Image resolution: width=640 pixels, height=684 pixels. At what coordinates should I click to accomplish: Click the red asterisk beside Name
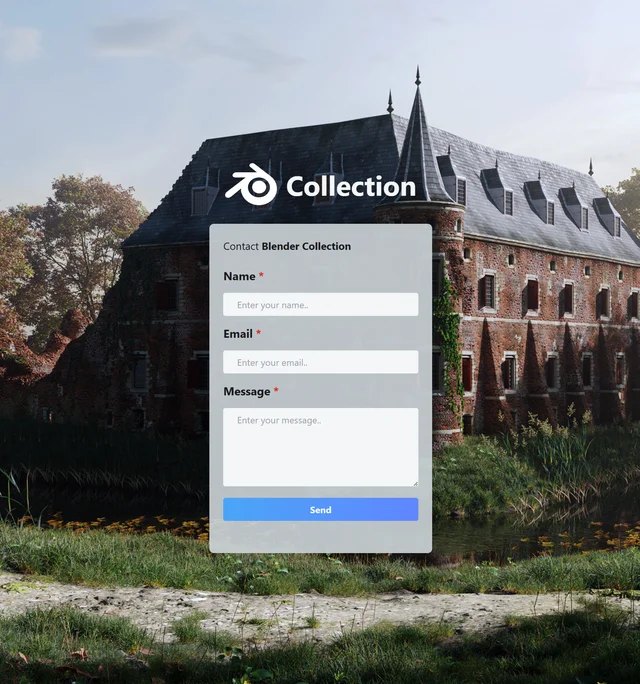(x=262, y=276)
